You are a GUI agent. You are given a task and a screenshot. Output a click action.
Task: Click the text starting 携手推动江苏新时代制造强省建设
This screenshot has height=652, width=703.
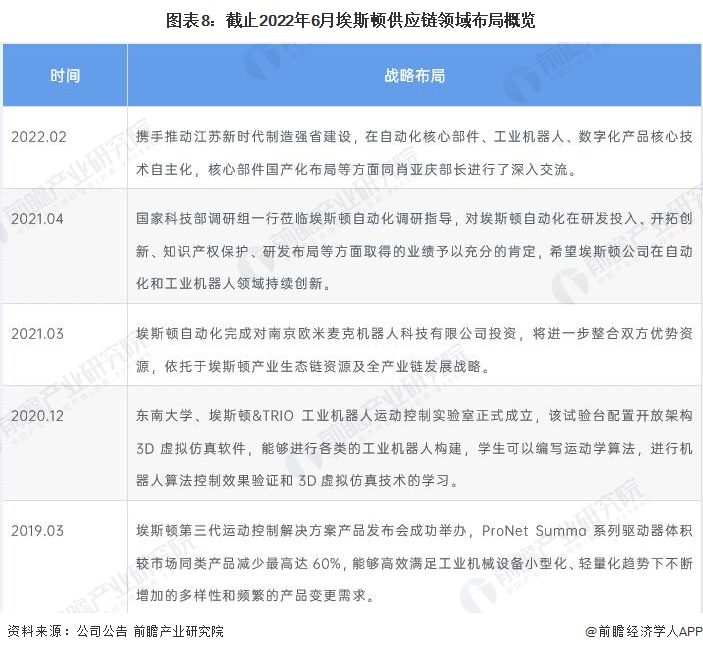point(414,153)
